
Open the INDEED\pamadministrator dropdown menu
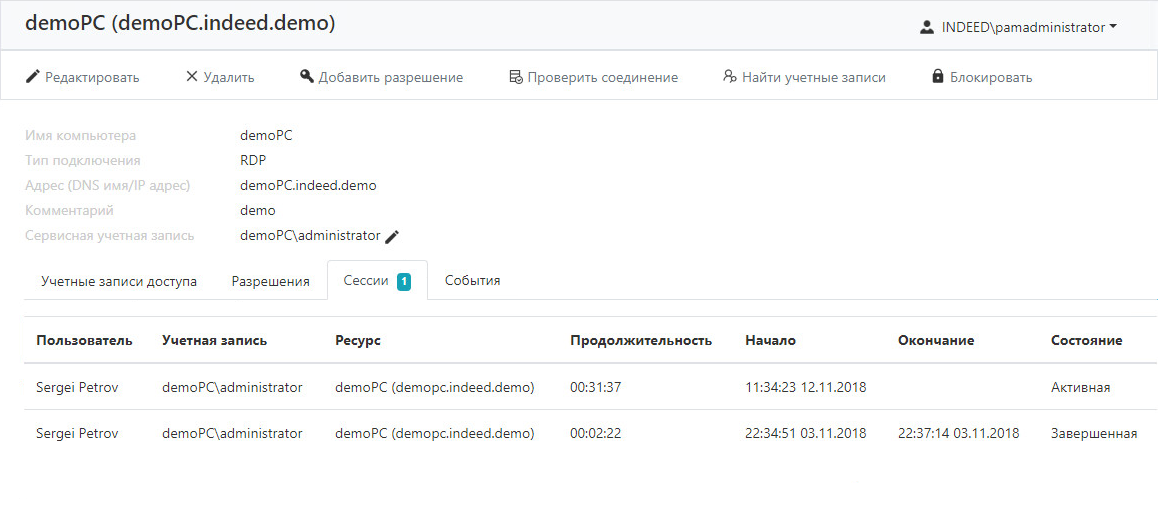pos(1018,27)
